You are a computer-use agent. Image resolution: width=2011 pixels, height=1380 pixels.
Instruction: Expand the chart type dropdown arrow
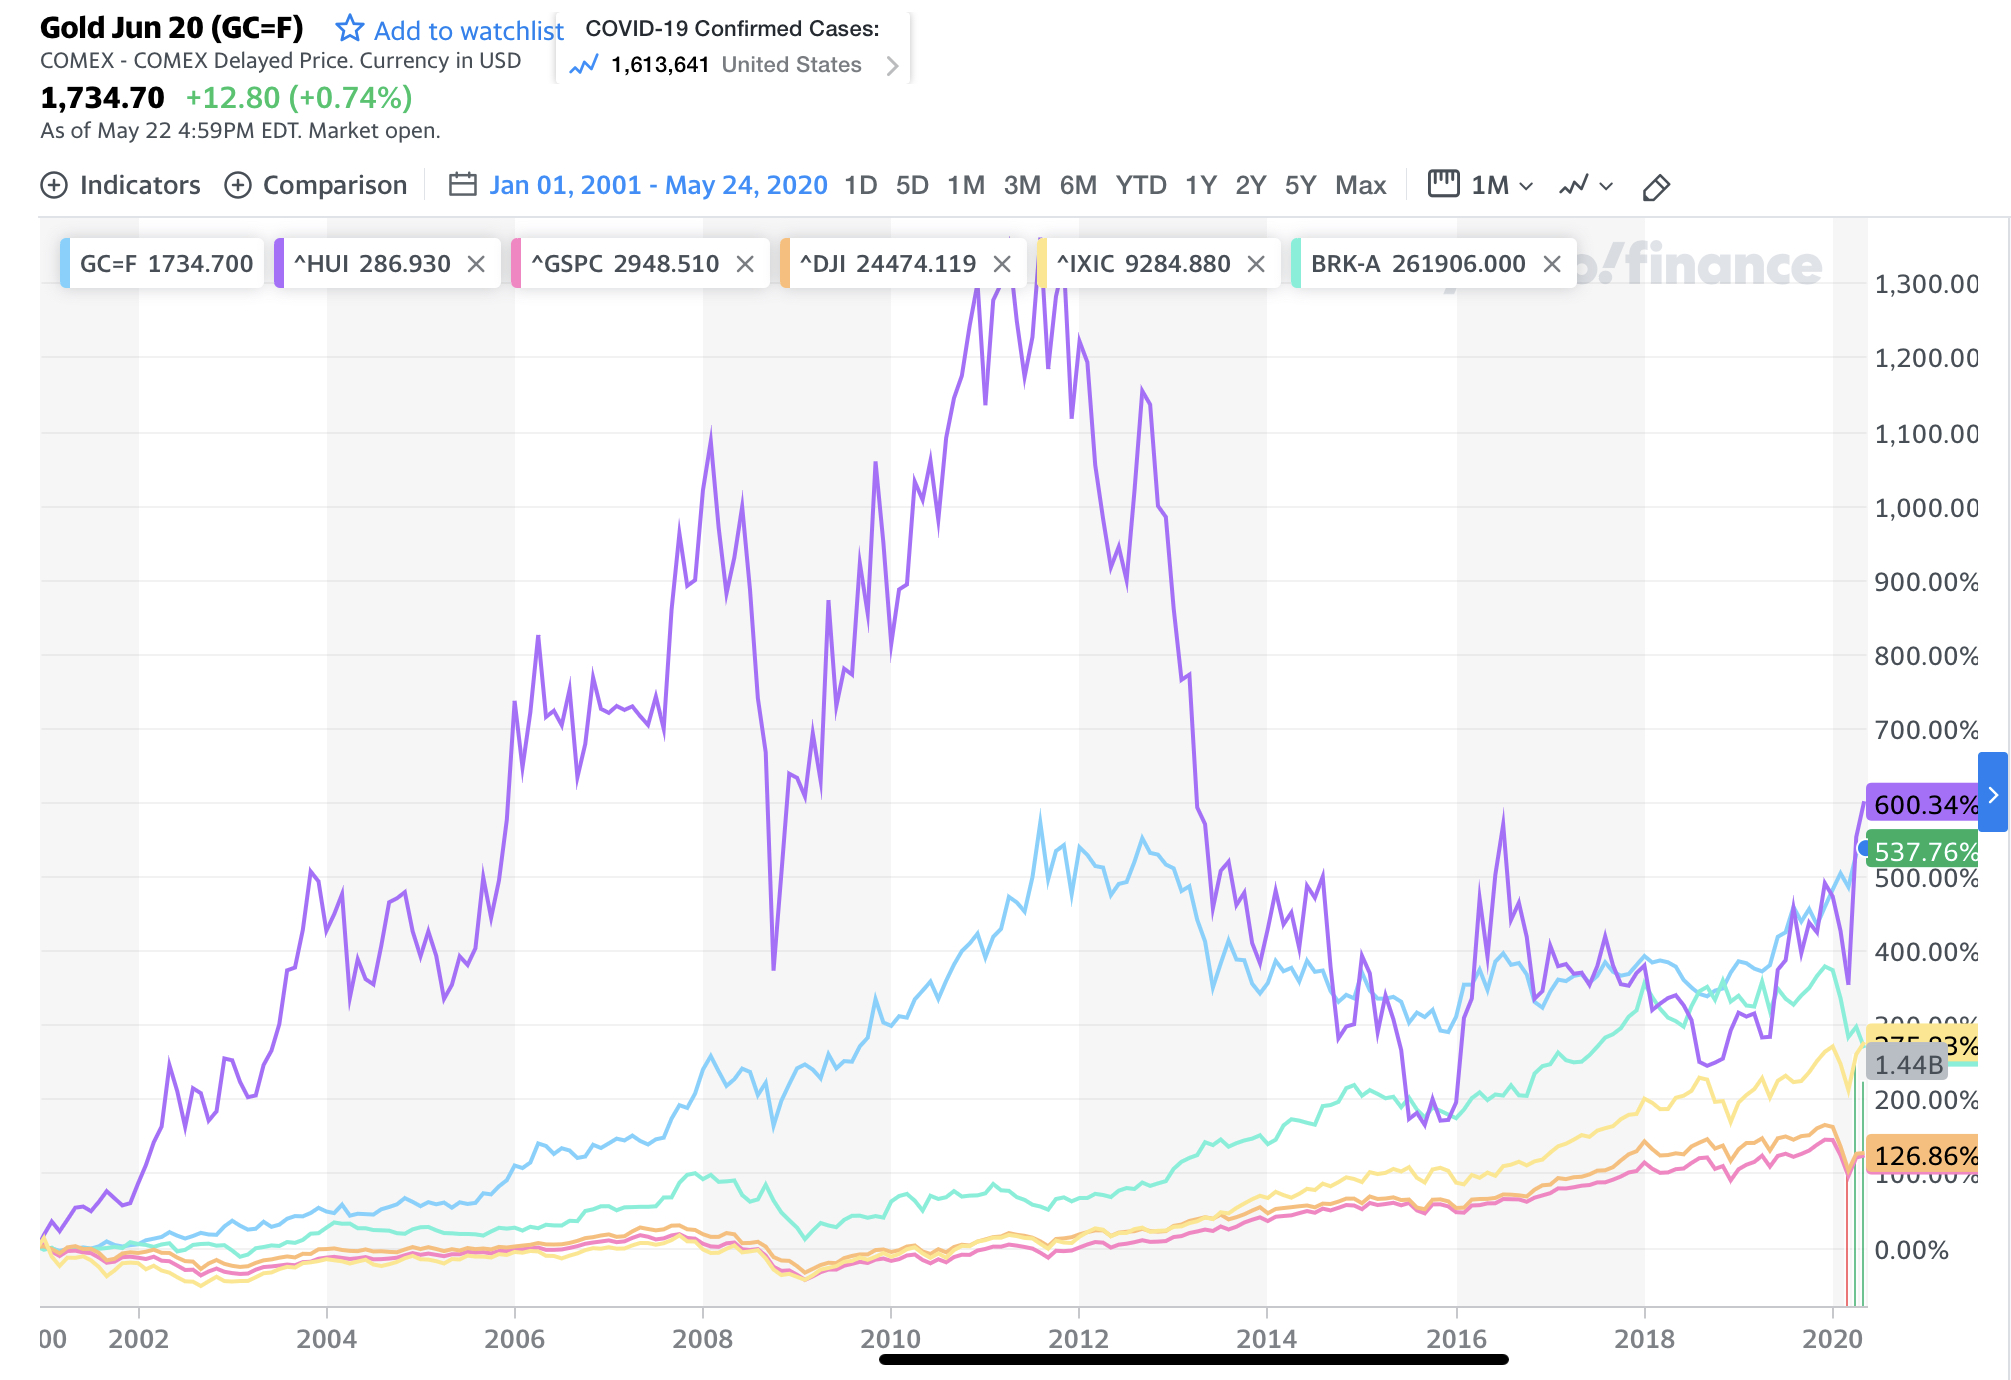click(1607, 187)
